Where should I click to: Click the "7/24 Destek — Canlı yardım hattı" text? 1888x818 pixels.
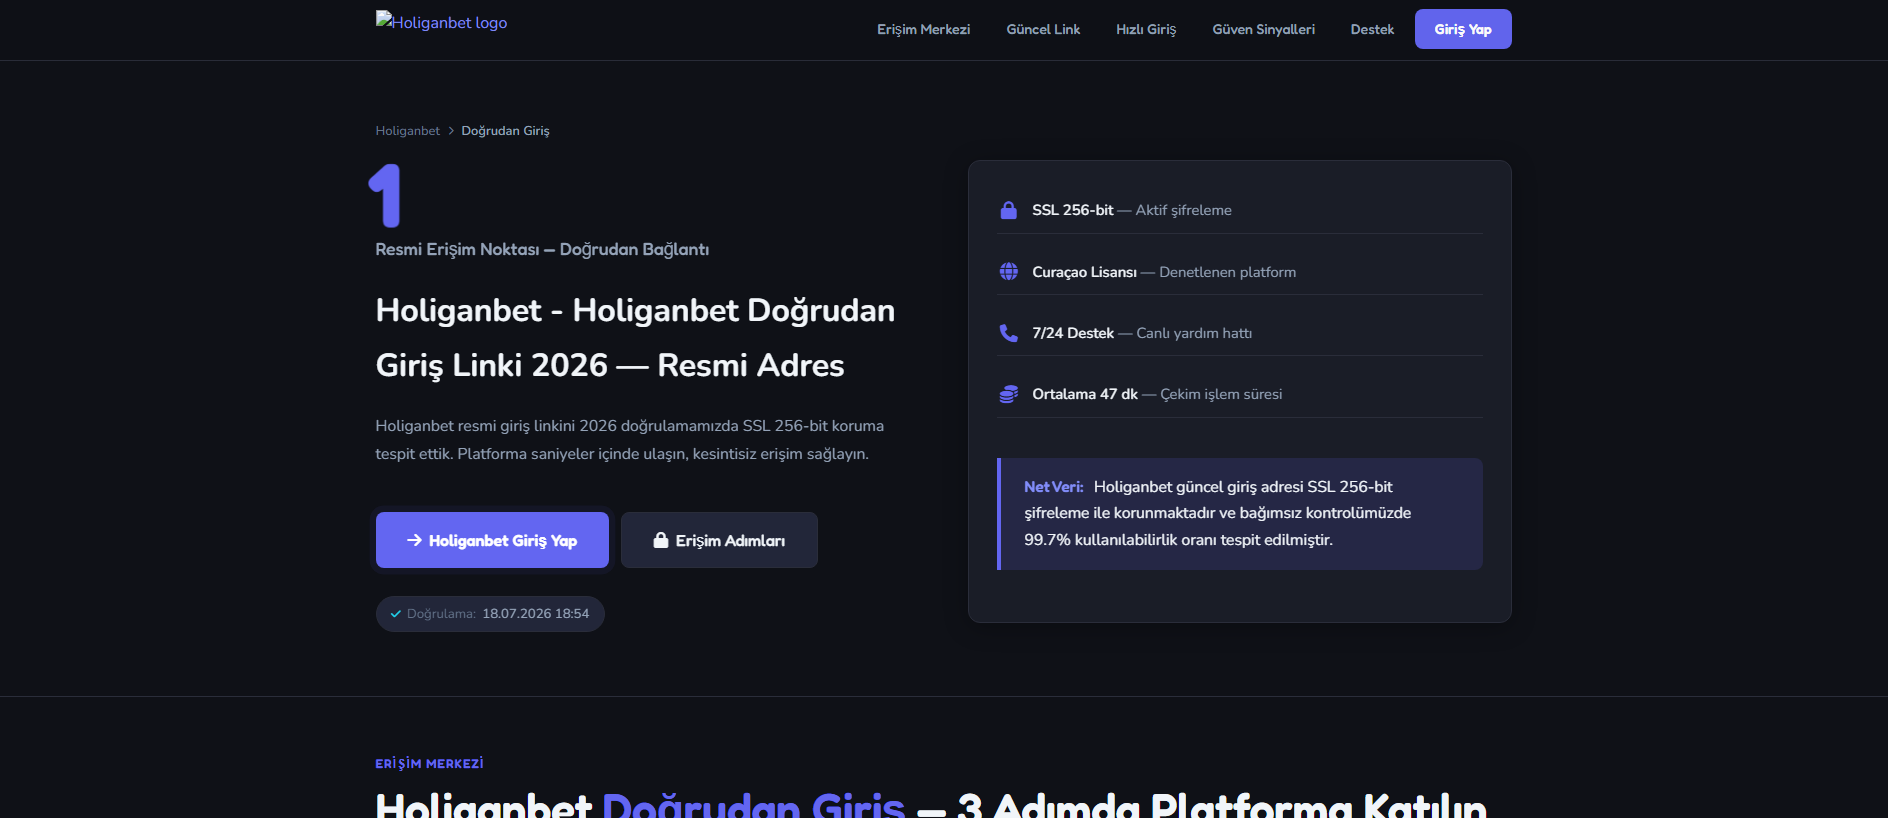[1142, 333]
